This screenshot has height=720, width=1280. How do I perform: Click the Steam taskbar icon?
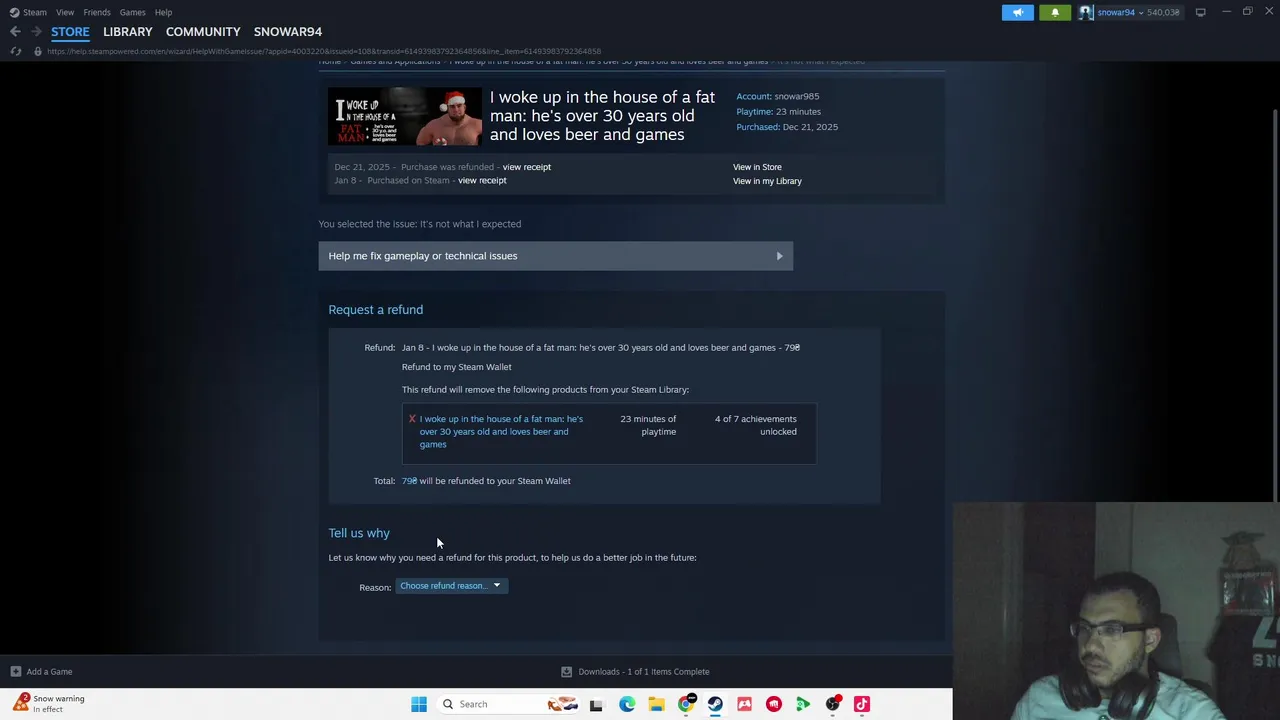(715, 704)
